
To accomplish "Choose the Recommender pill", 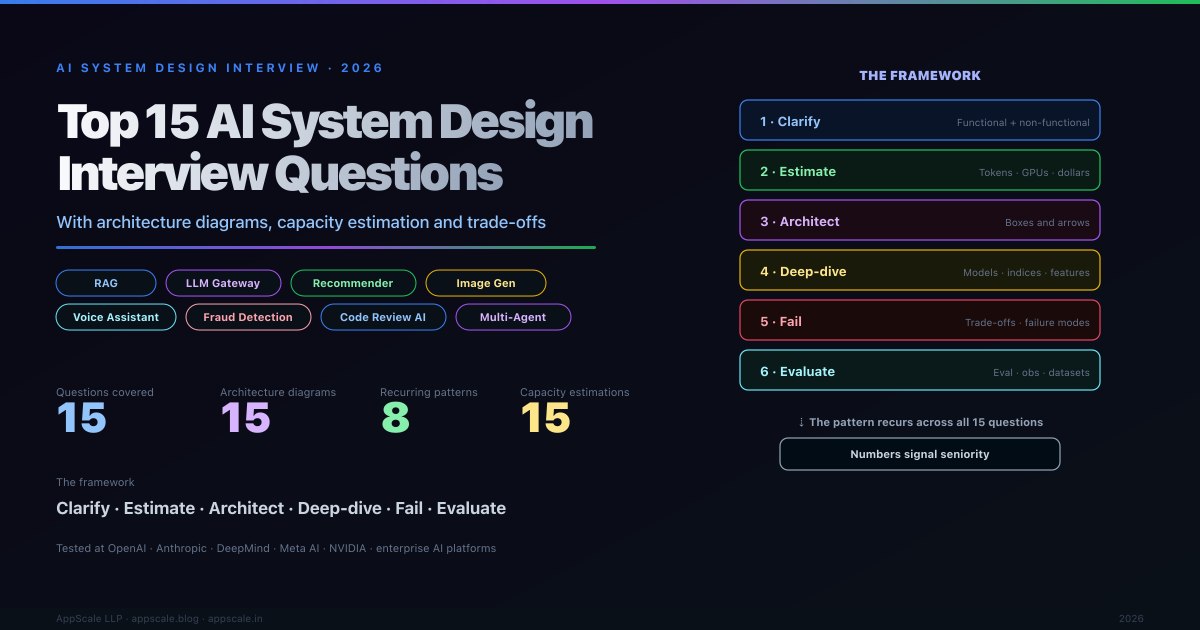I will point(353,283).
